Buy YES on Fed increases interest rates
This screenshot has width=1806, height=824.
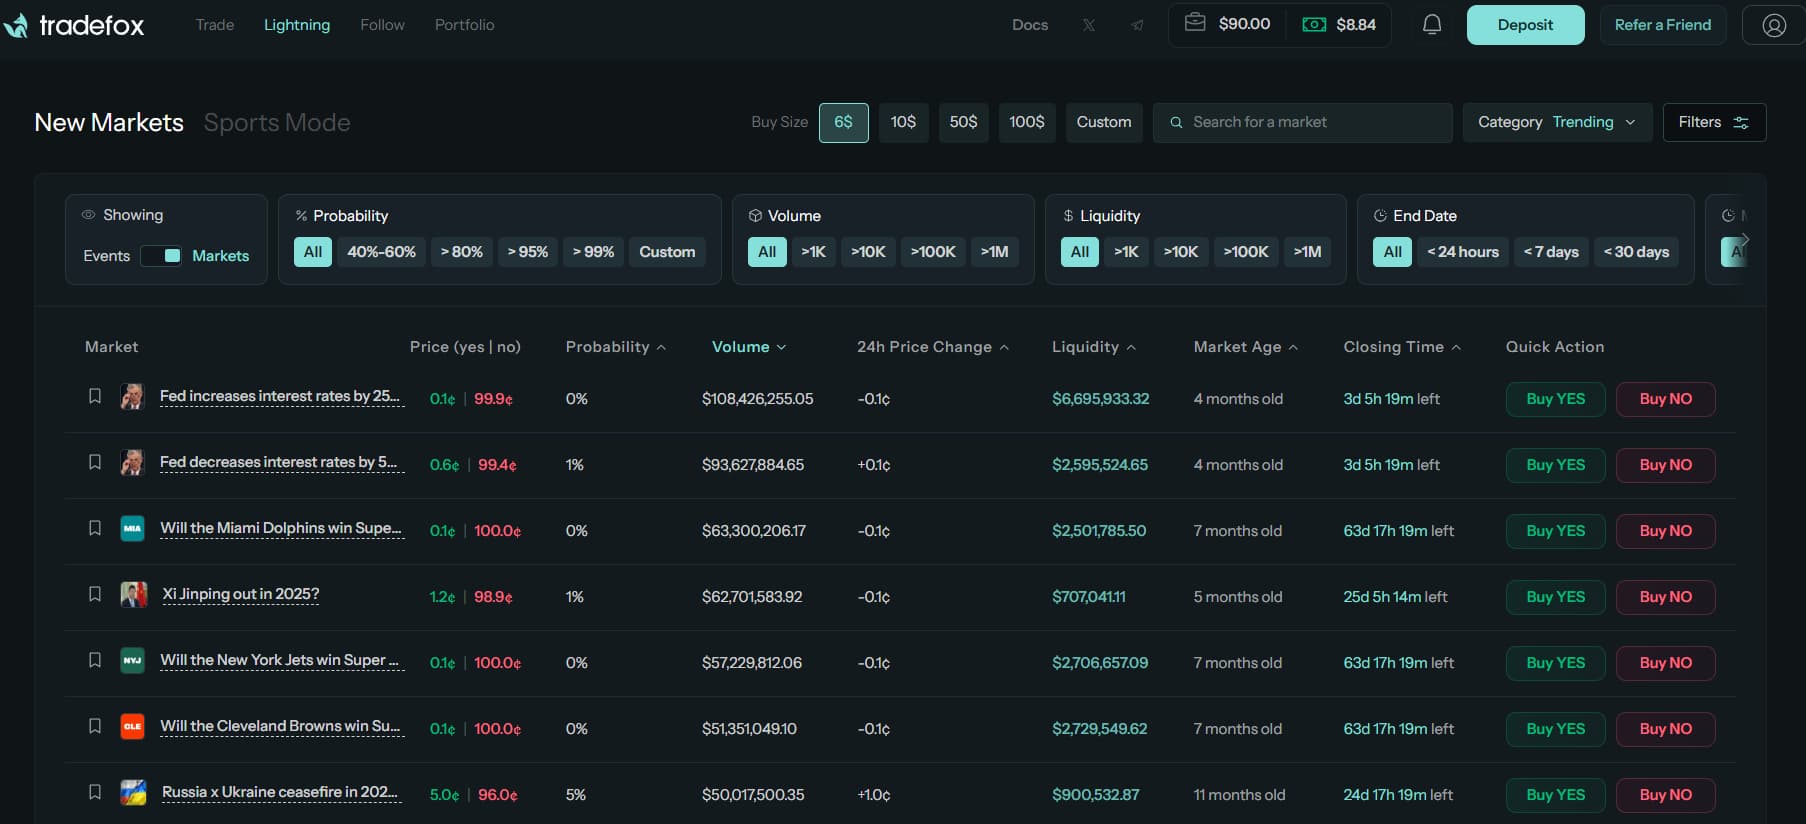tap(1555, 399)
